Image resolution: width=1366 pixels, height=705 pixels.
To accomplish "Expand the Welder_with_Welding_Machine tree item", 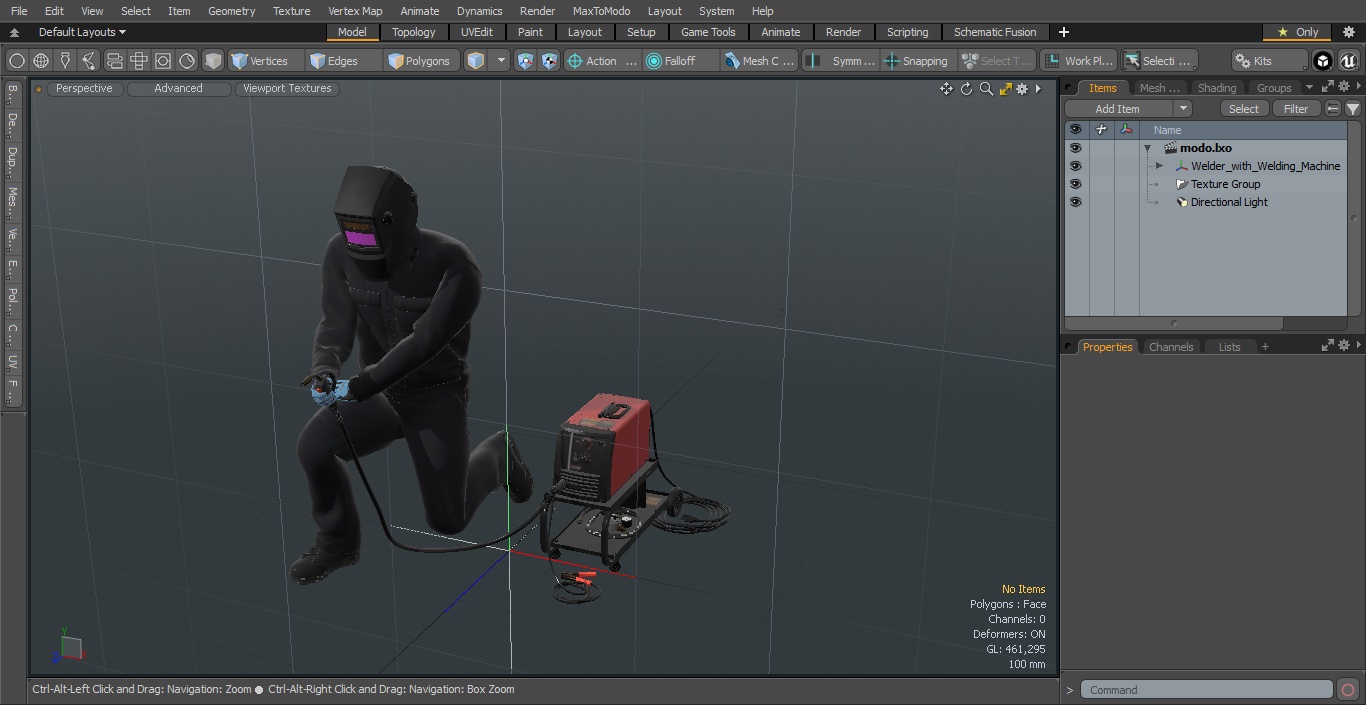I will click(x=1159, y=166).
